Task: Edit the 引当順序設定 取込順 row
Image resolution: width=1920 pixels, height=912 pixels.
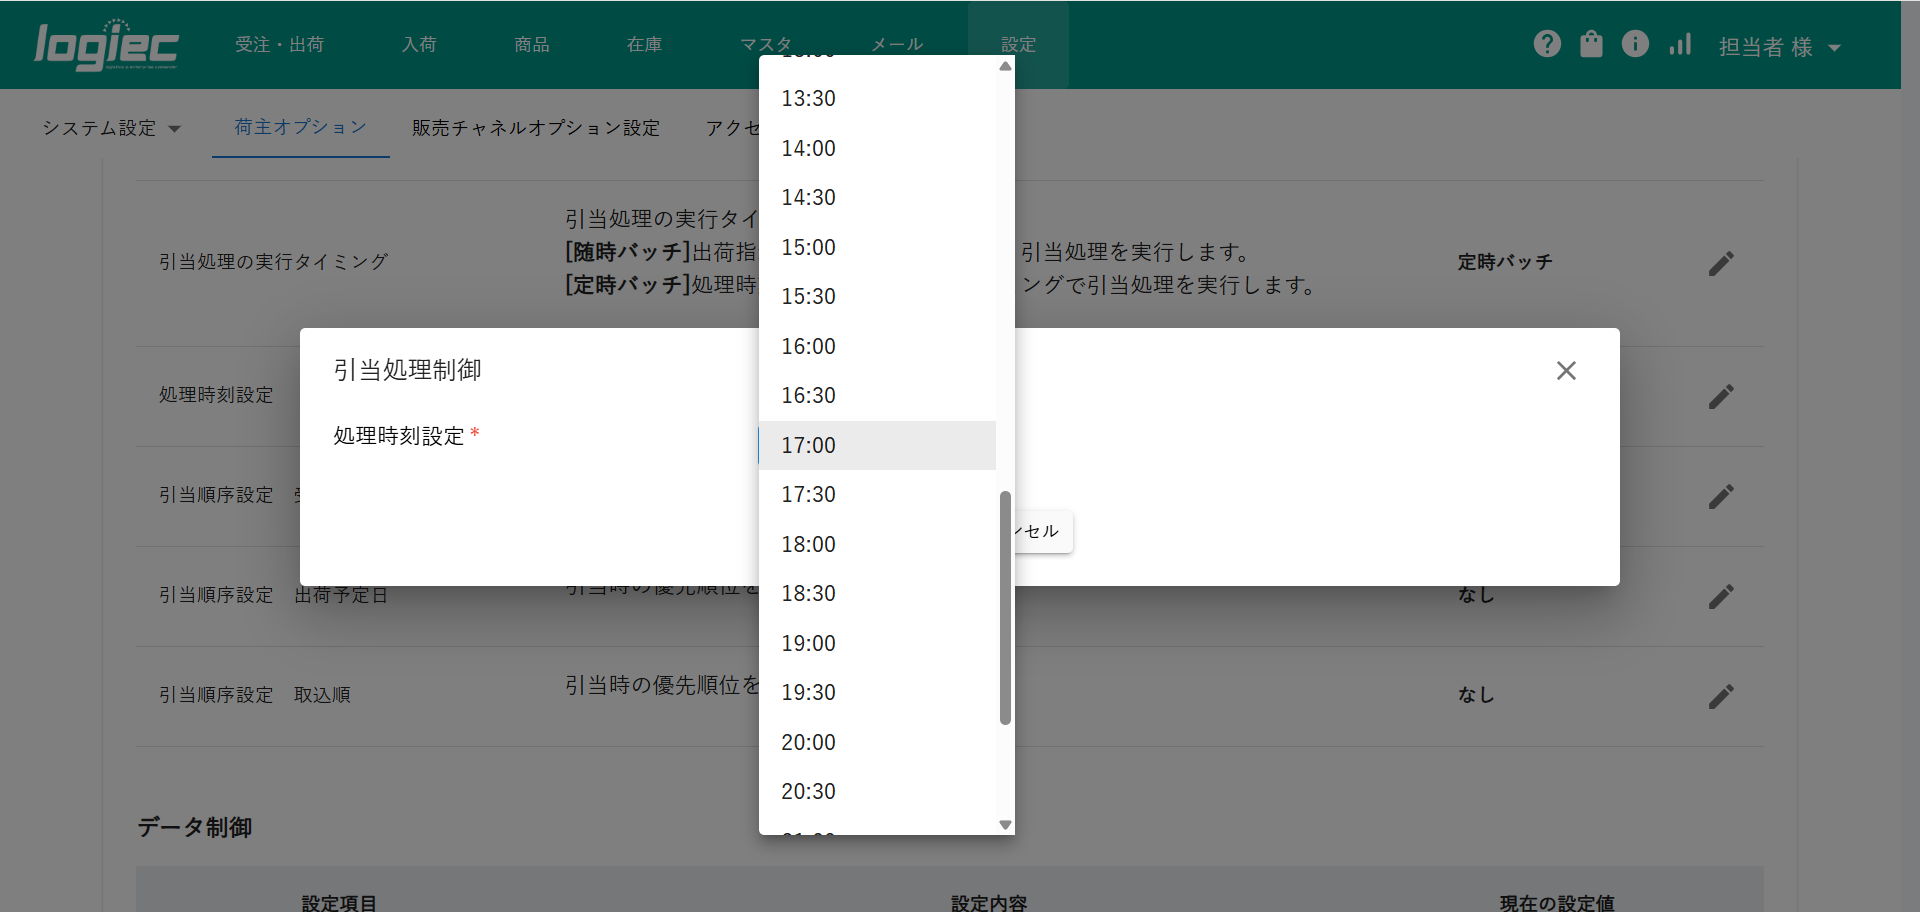Action: pyautogui.click(x=1720, y=696)
